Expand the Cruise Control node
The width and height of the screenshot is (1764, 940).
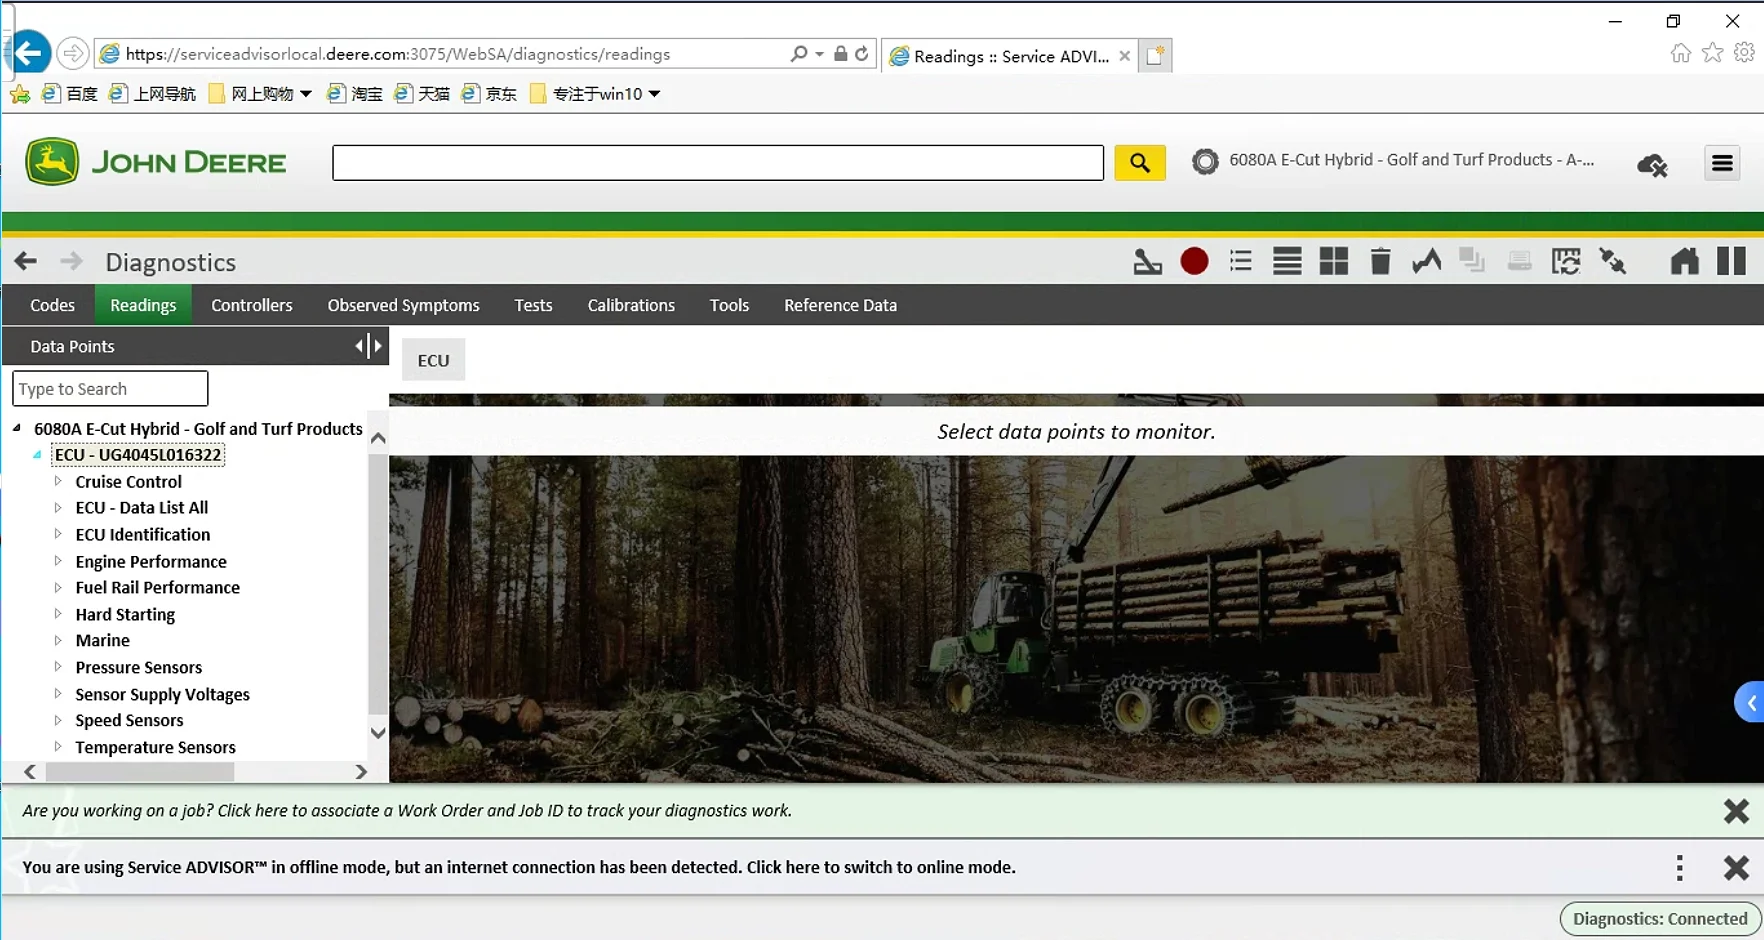[x=58, y=481]
